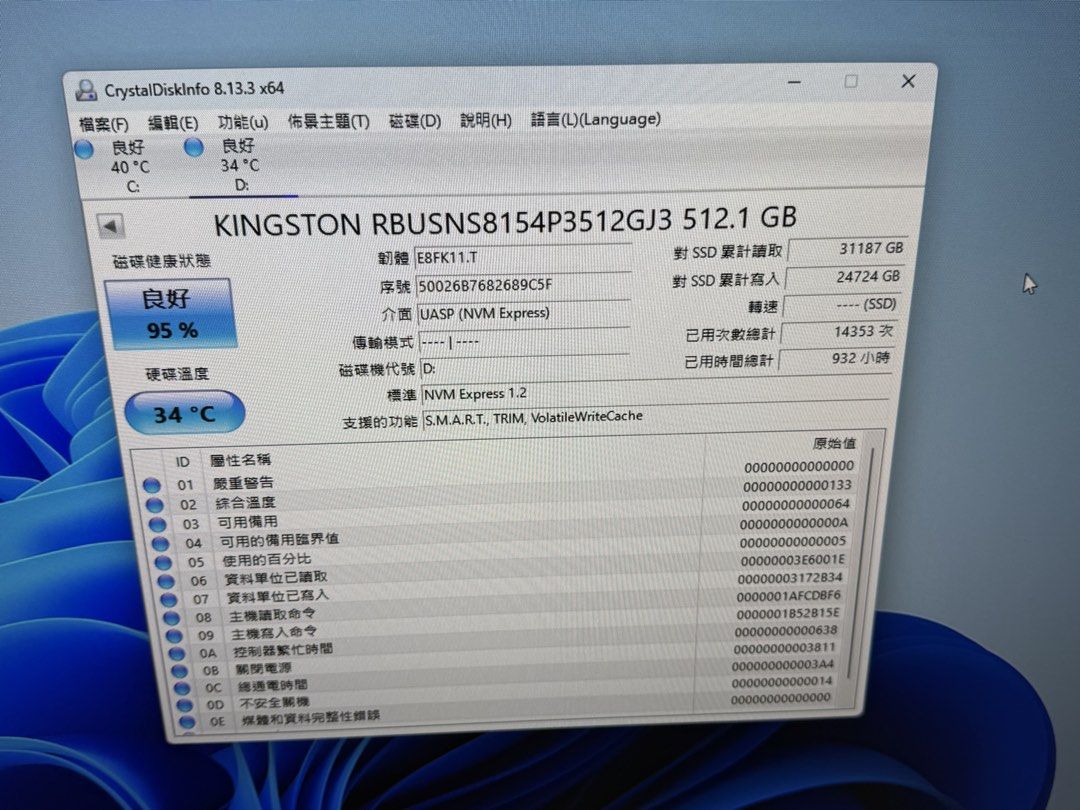
Task: Click the disk model title KINGSTON RBUSNS8154P3512GJ3
Action: [x=442, y=222]
